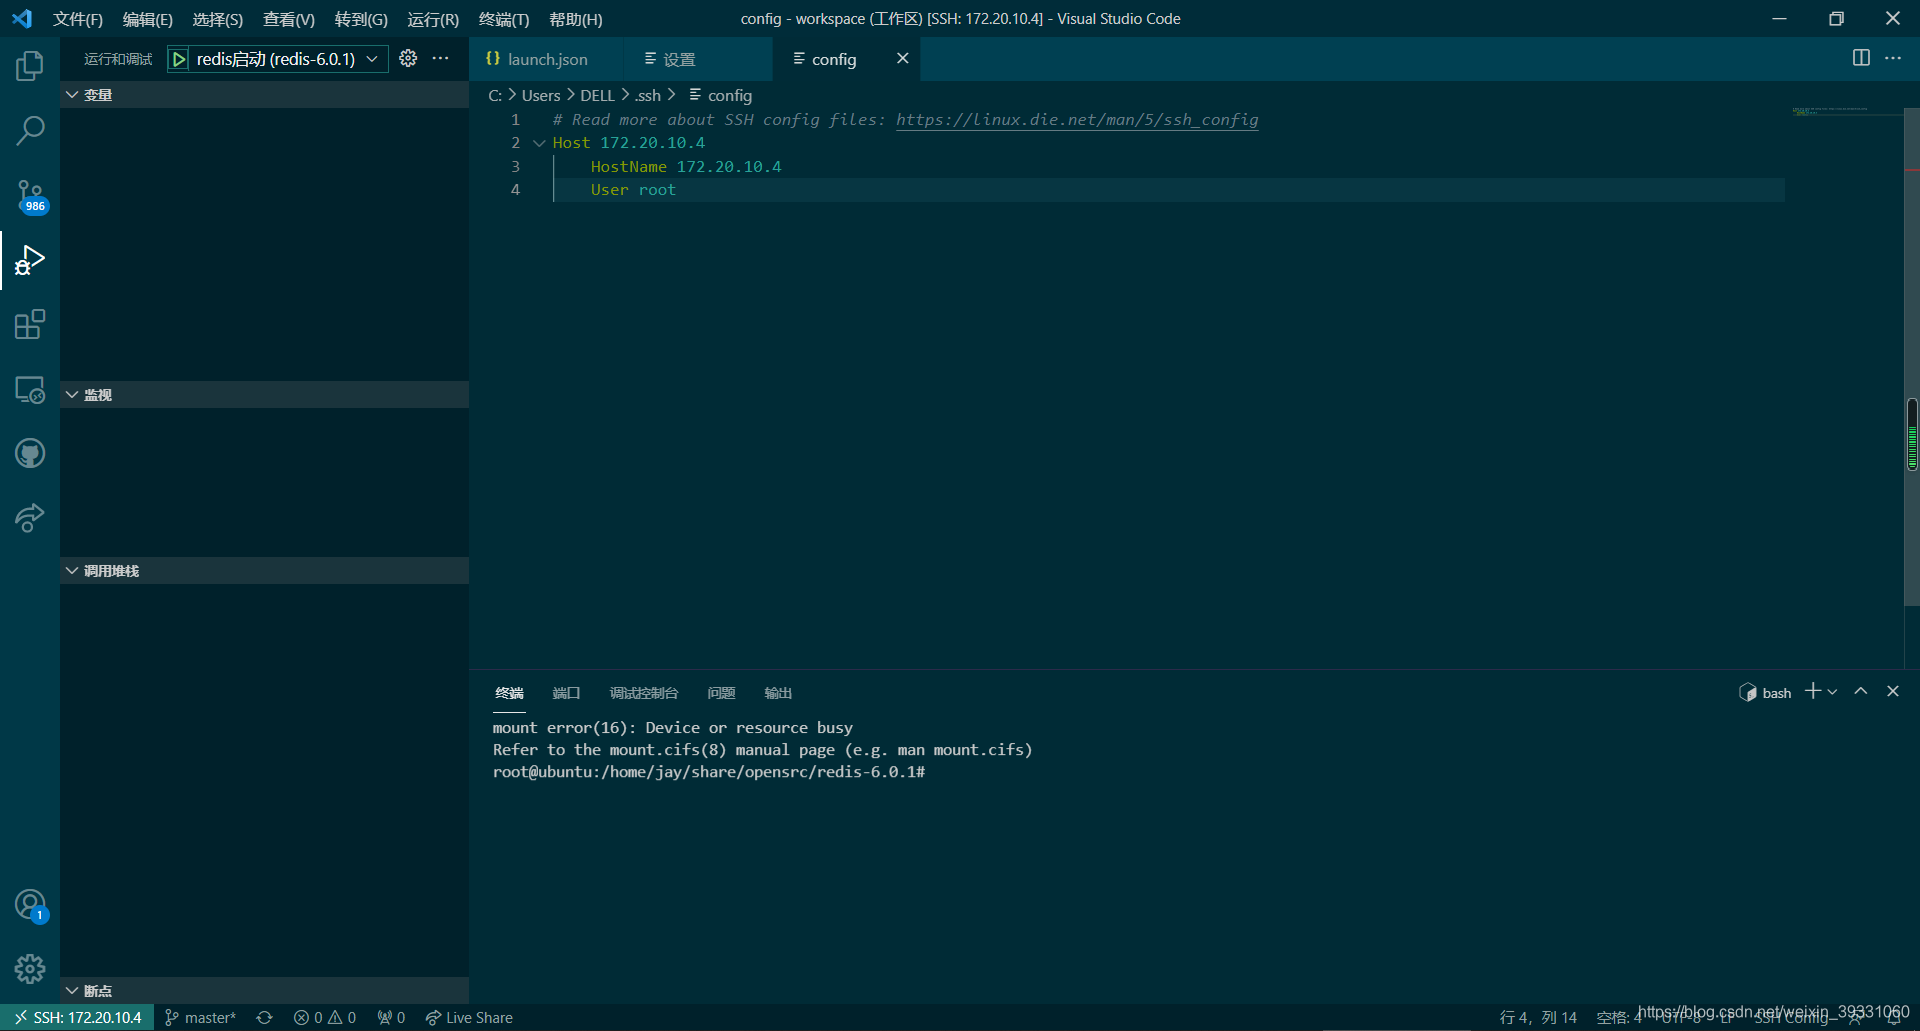Viewport: 1920px width, 1031px height.
Task: Open the 编辑(E) menu
Action: (x=148, y=19)
